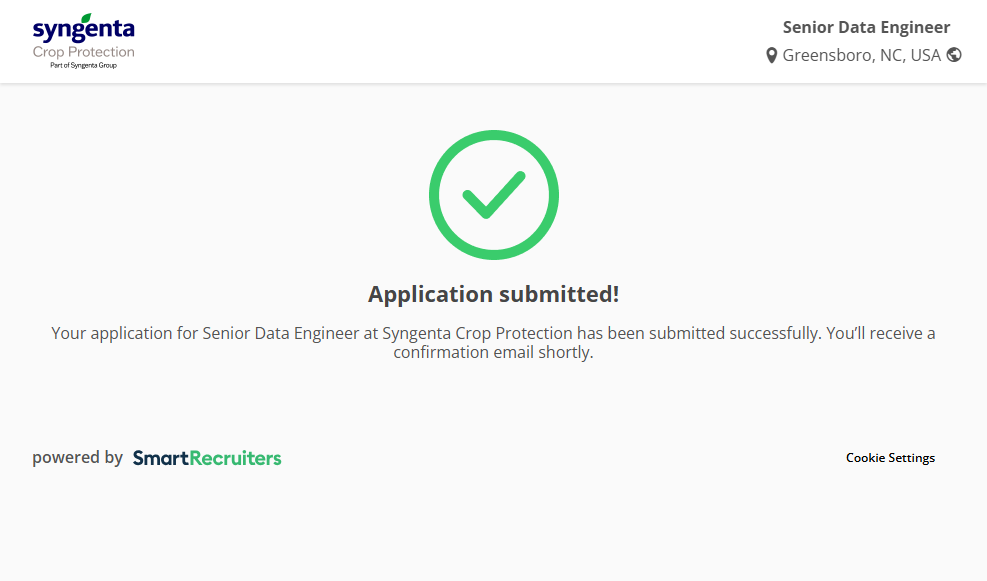
Task: Open the Cookie Settings link
Action: 890,458
